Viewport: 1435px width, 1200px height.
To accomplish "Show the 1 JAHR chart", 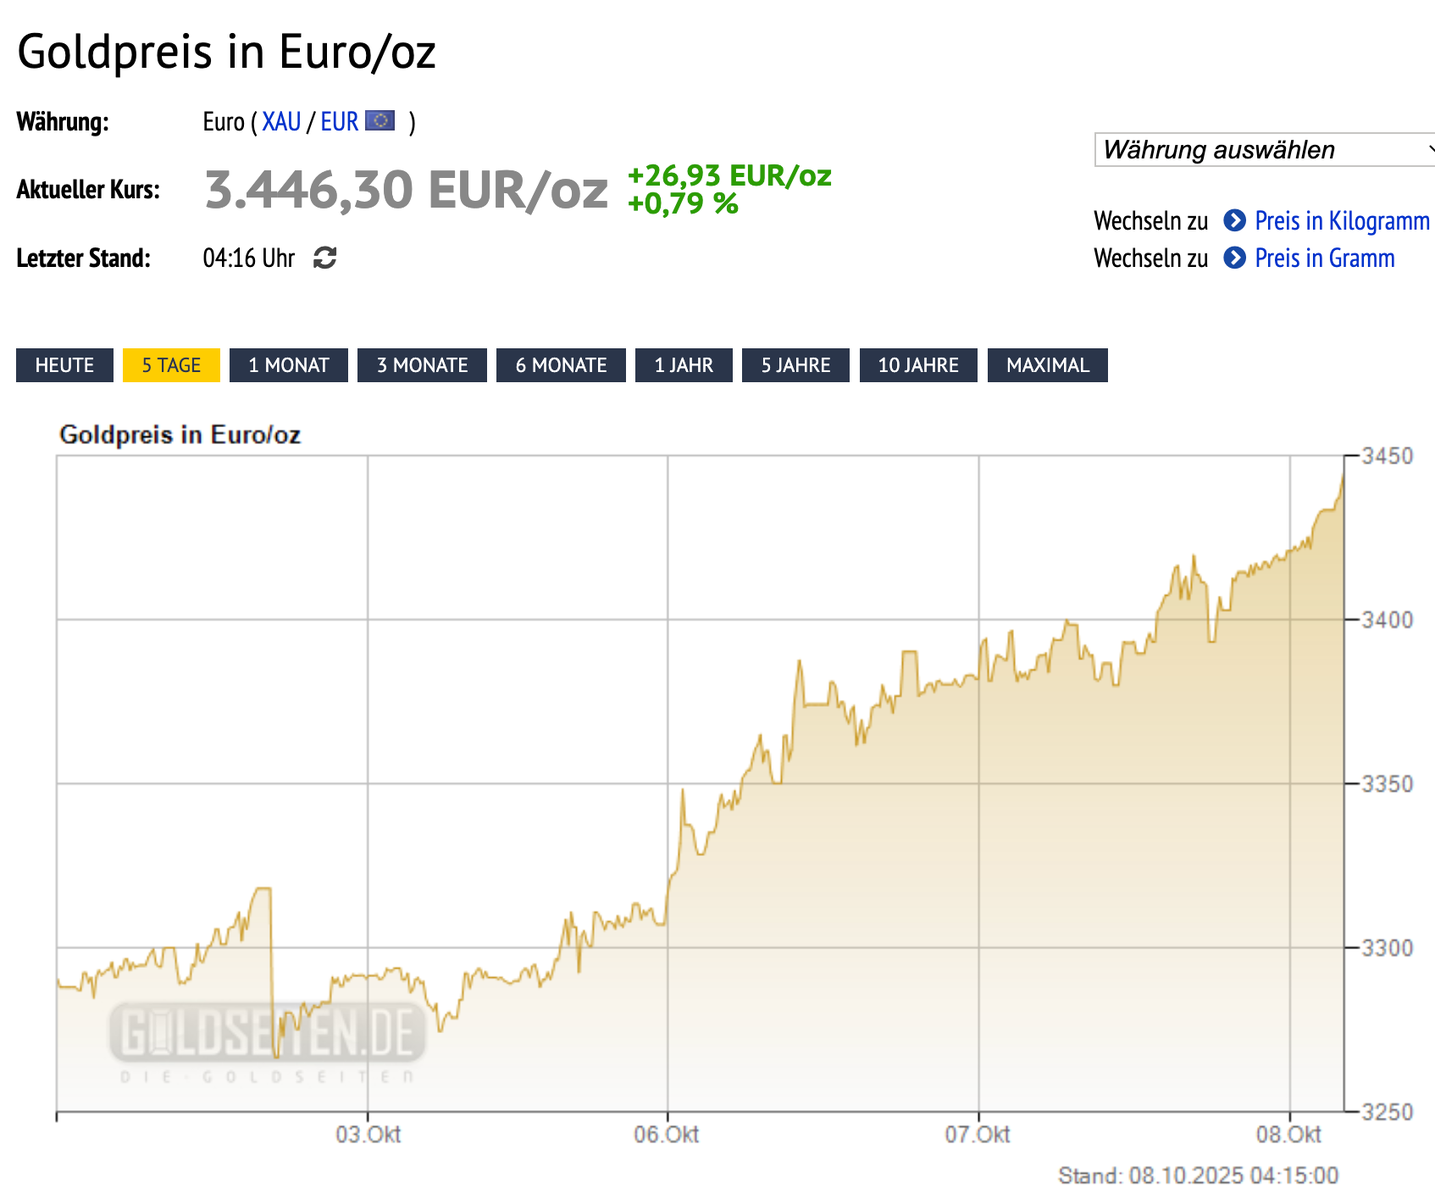I will click(x=684, y=365).
